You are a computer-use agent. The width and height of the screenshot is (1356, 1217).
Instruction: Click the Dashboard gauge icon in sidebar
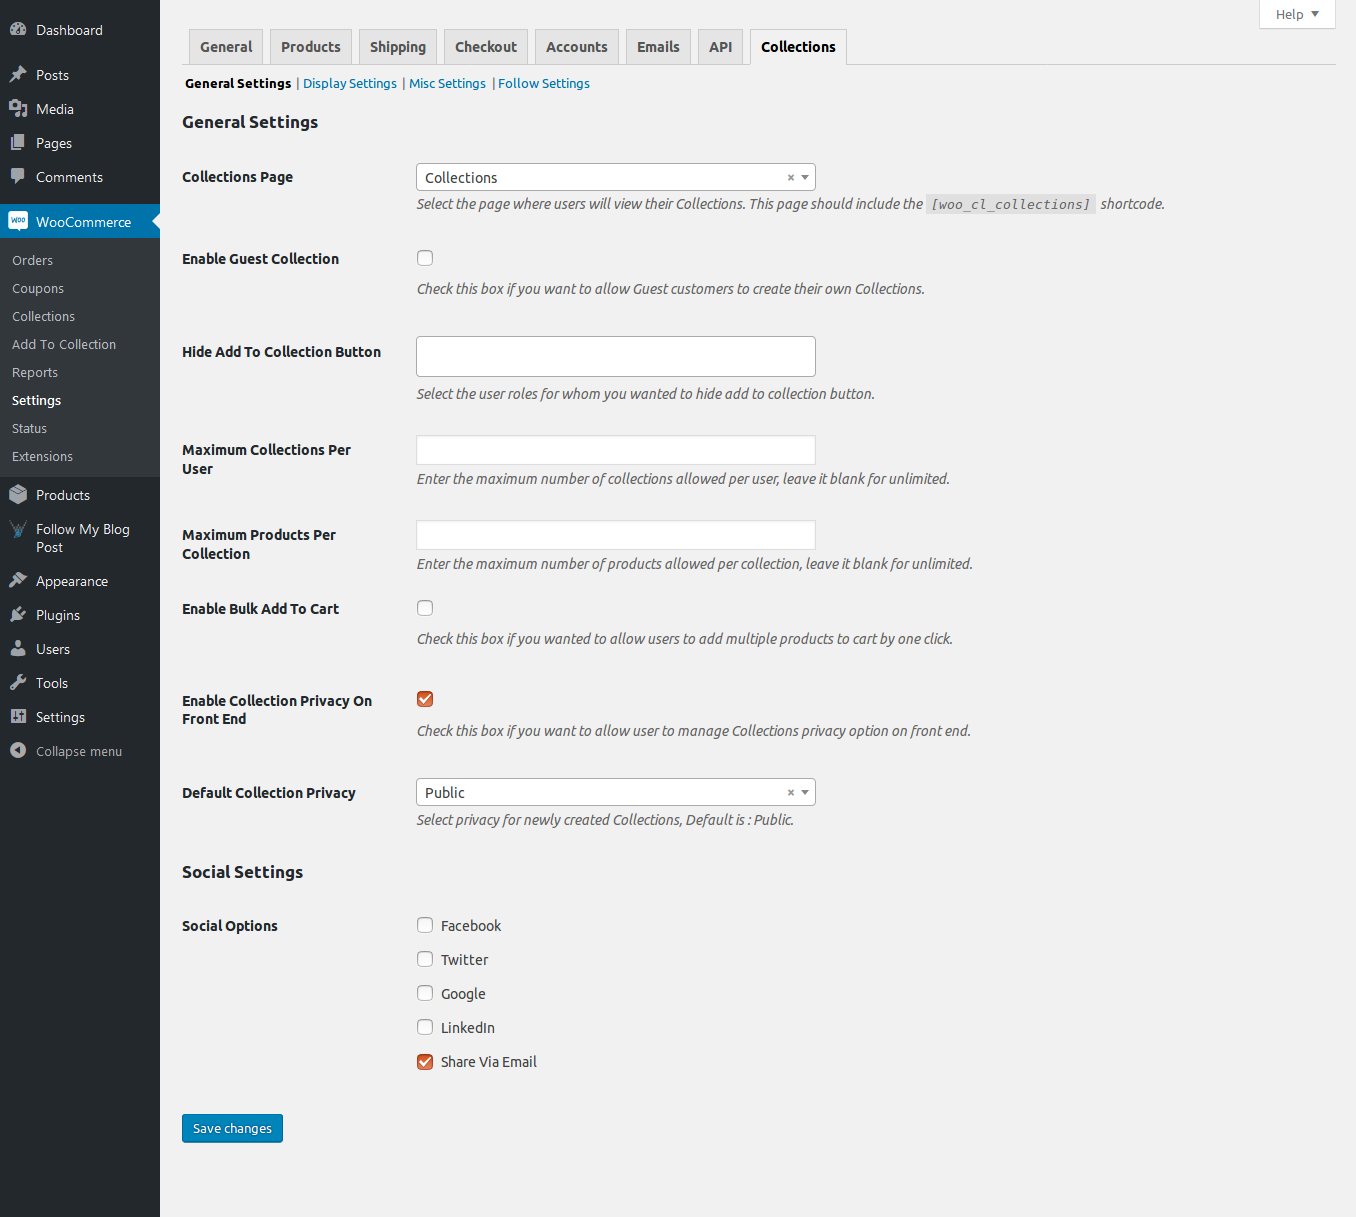[18, 30]
